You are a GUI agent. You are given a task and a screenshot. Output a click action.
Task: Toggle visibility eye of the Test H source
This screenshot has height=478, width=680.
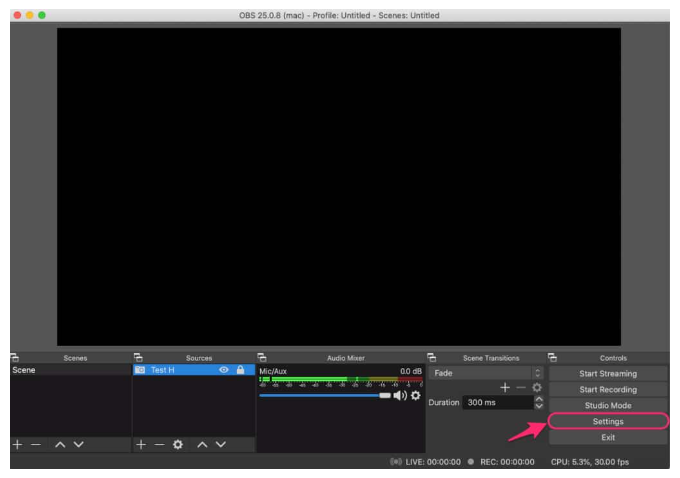224,370
